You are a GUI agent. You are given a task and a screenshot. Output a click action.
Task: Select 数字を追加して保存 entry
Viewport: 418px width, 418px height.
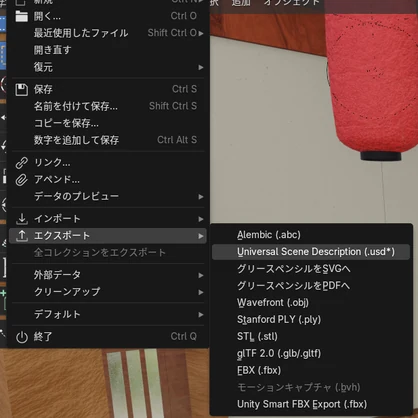[x=108, y=140]
